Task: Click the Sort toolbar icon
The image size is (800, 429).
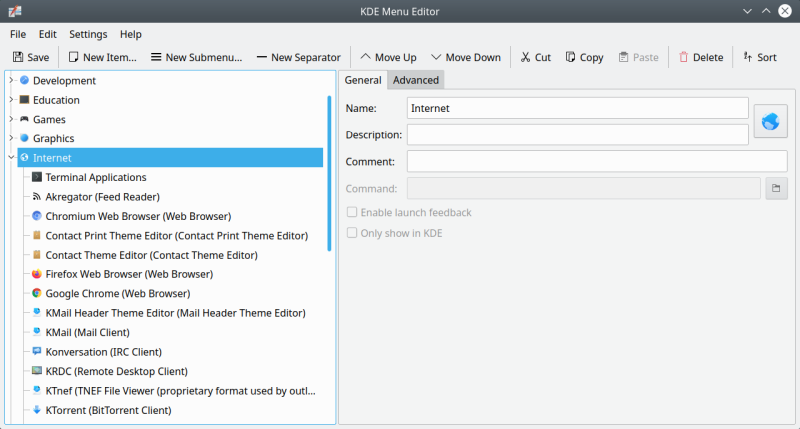Action: coord(747,57)
